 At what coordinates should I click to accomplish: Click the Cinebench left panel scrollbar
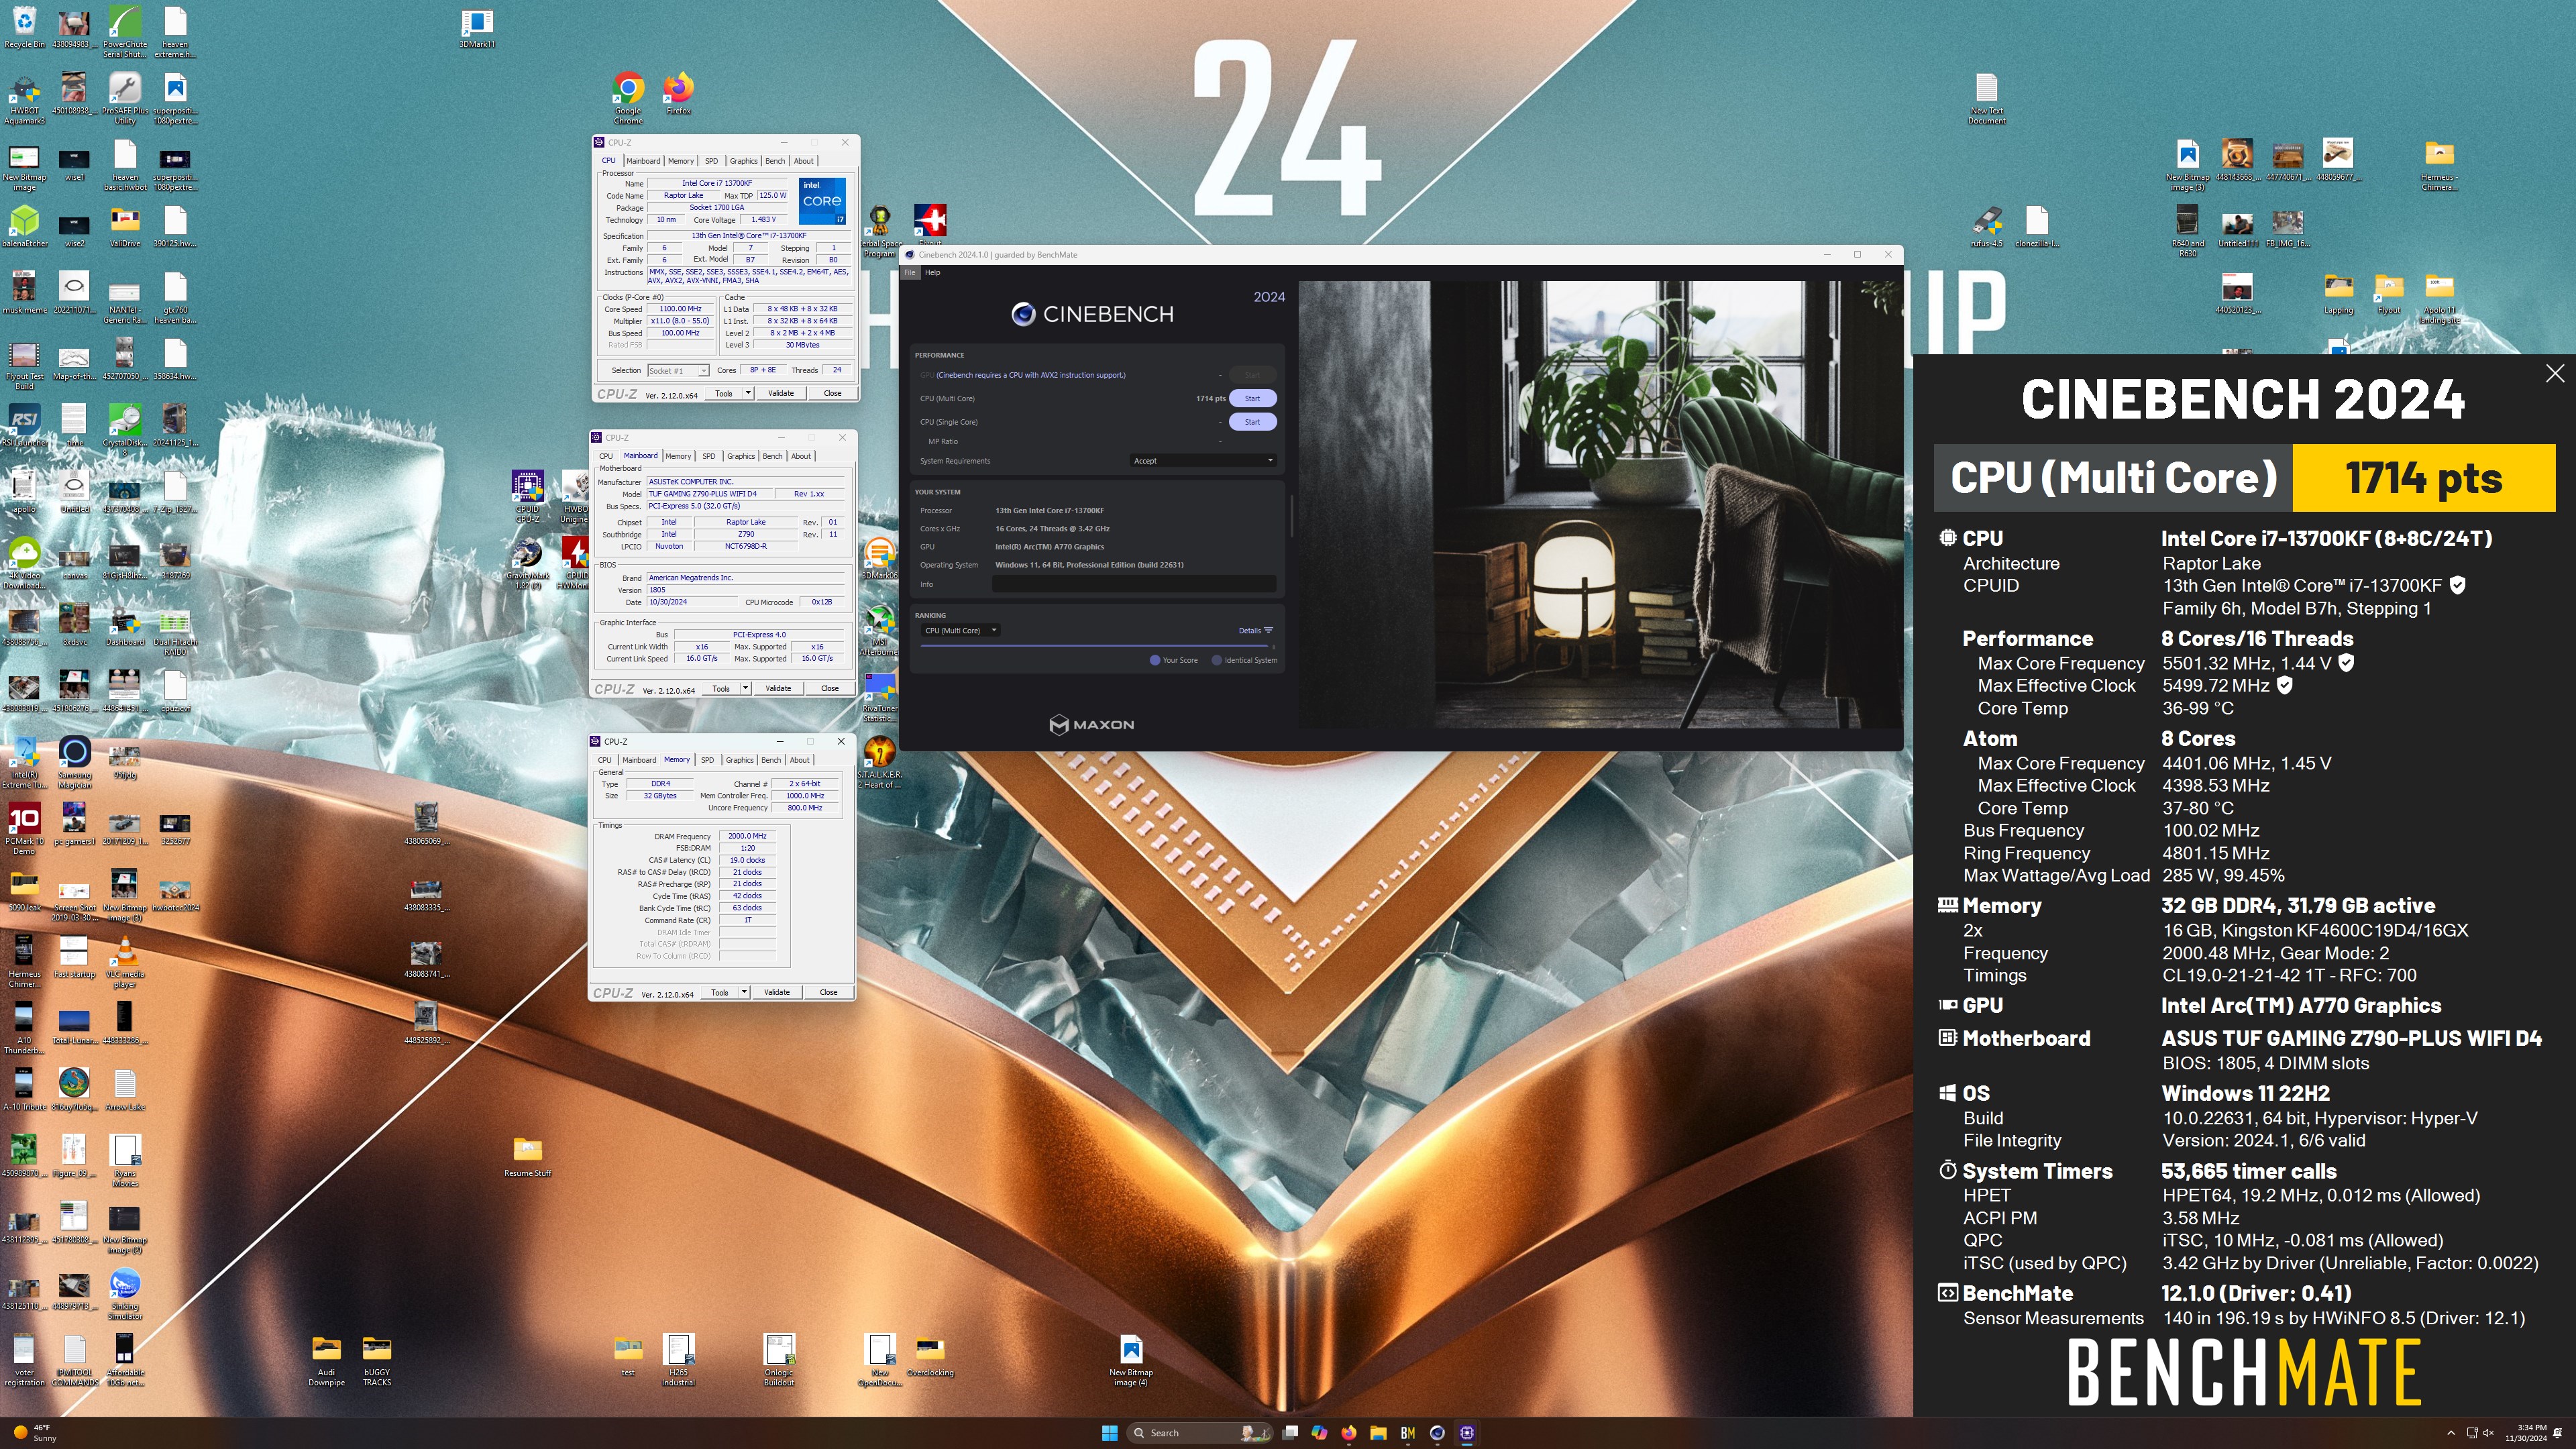pos(1291,515)
